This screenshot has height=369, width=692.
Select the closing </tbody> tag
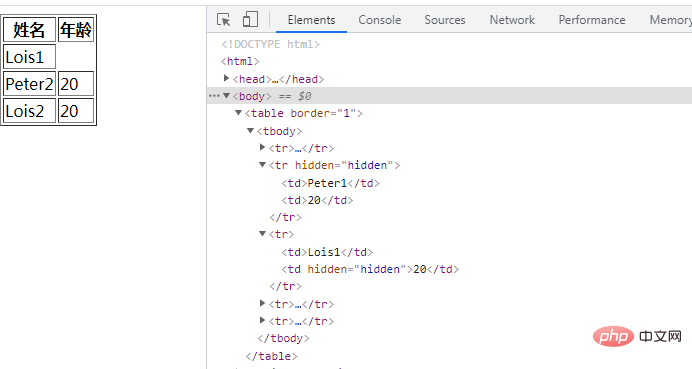[x=283, y=339]
